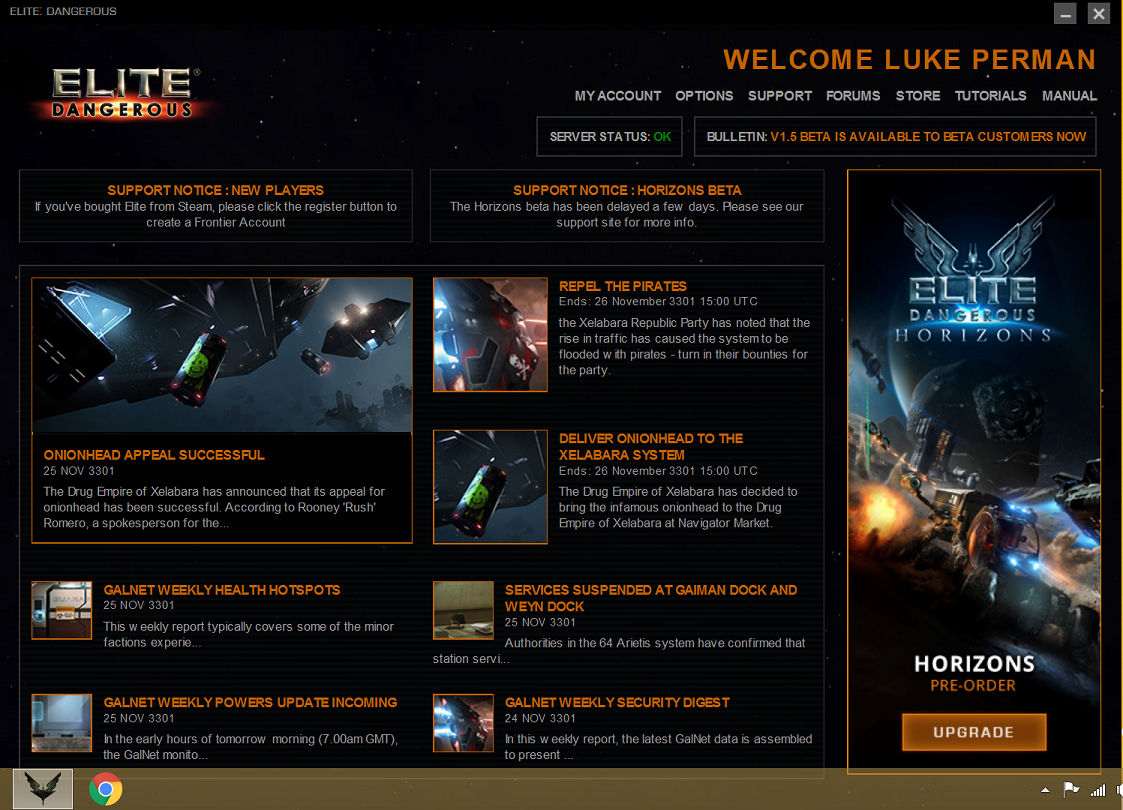Open network signal tray icon
This screenshot has width=1123, height=810.
[x=1097, y=790]
